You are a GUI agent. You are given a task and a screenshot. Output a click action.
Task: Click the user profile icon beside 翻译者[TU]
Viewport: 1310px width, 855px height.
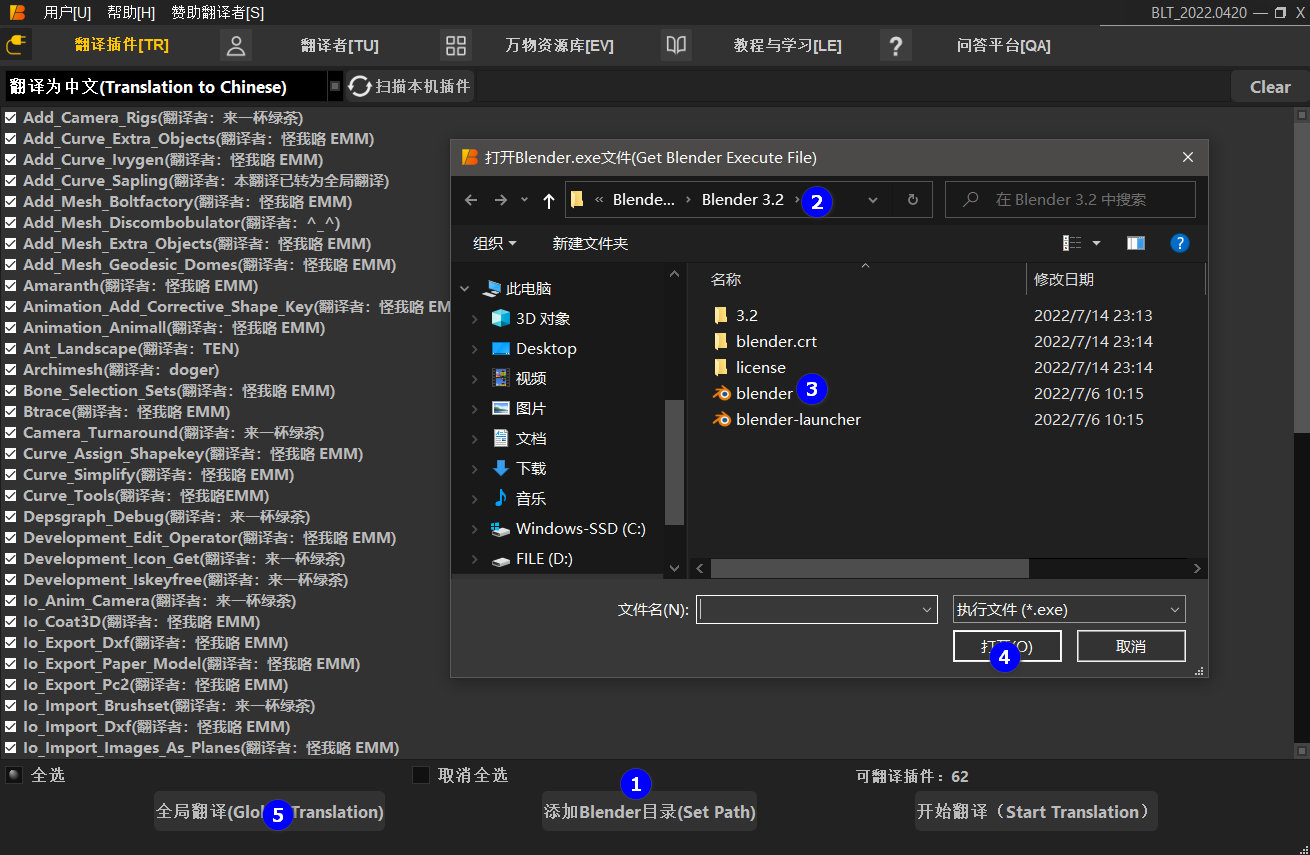pos(236,45)
